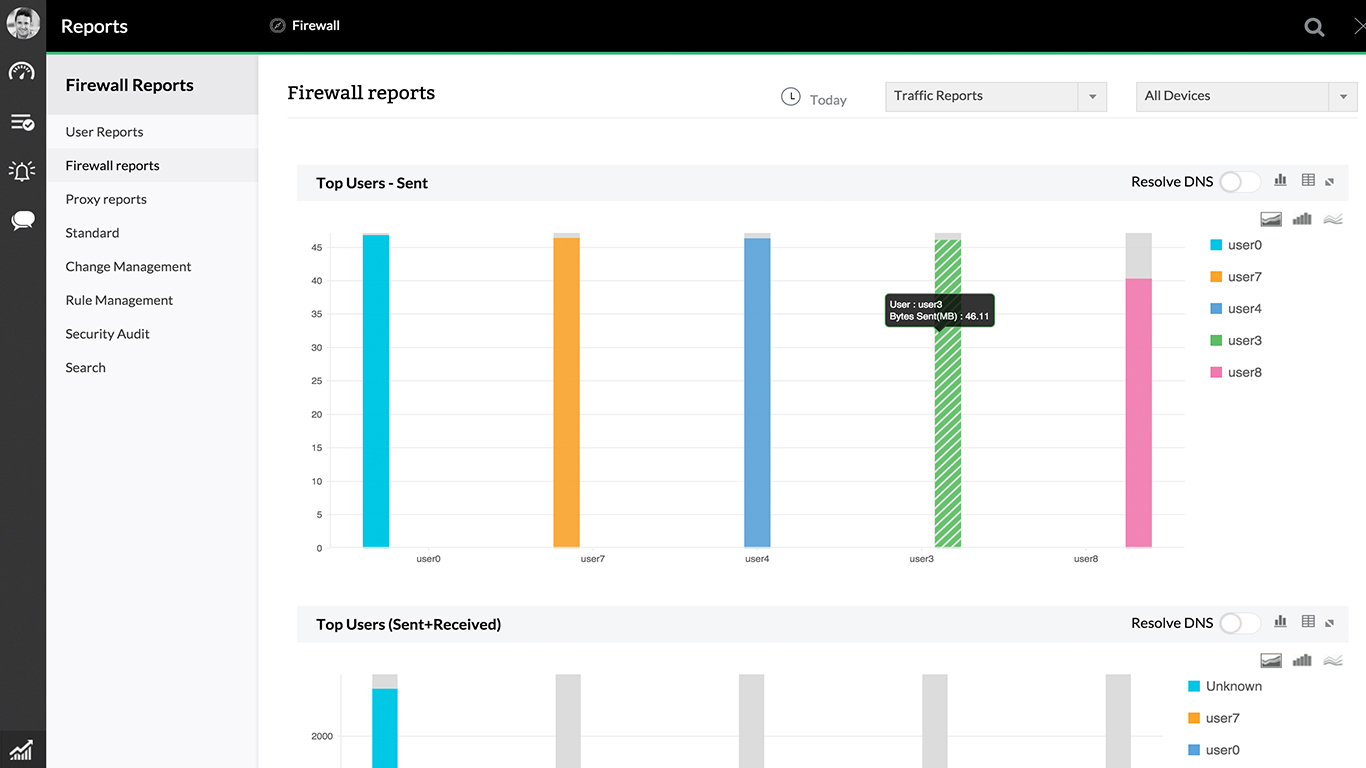
Task: Switch Top Users (Sent+Received) to bar chart view
Action: pyautogui.click(x=1280, y=621)
